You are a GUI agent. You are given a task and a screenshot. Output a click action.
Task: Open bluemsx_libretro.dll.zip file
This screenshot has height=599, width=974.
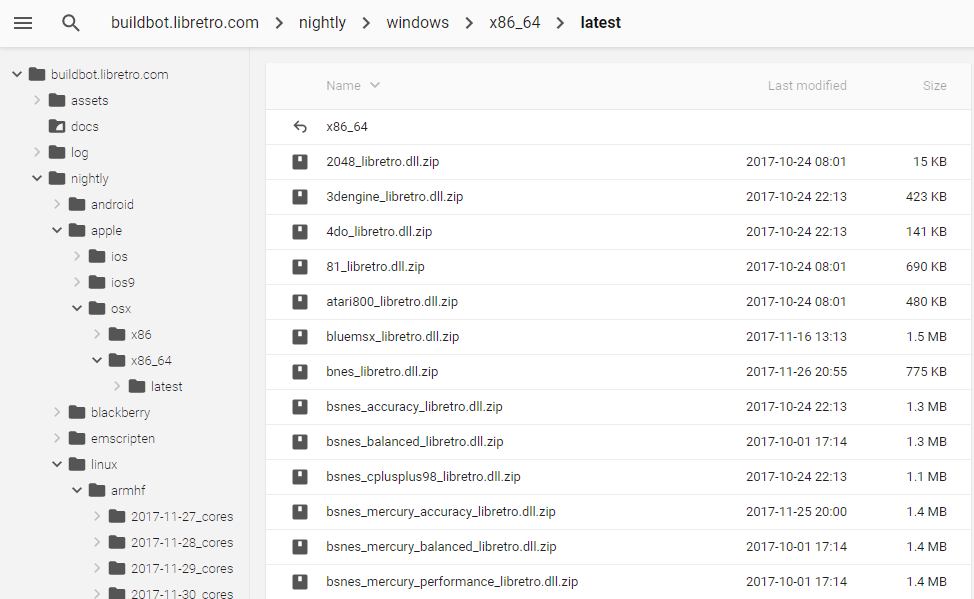pyautogui.click(x=393, y=337)
